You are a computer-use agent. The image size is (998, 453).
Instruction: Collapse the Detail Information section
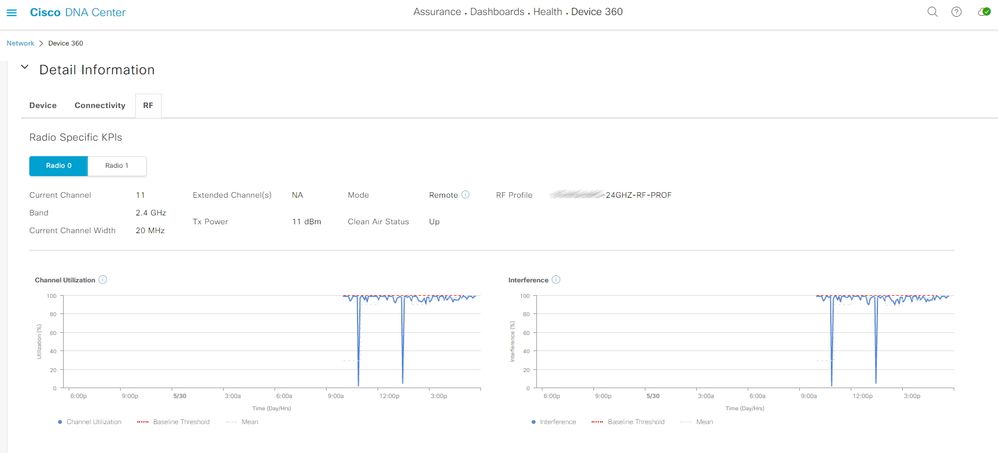click(24, 67)
